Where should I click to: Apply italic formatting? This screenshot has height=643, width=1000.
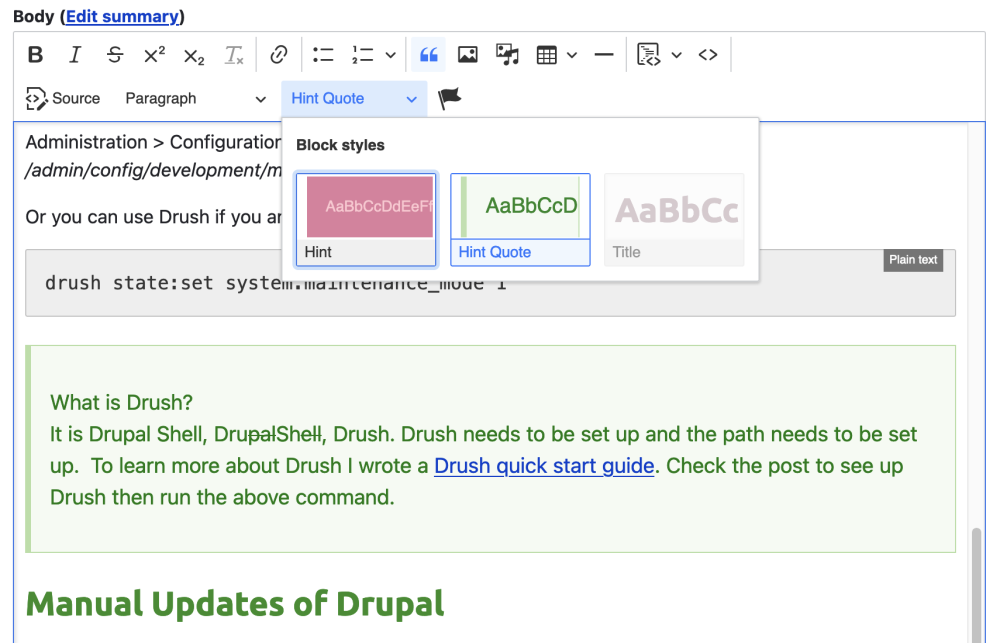[x=75, y=55]
